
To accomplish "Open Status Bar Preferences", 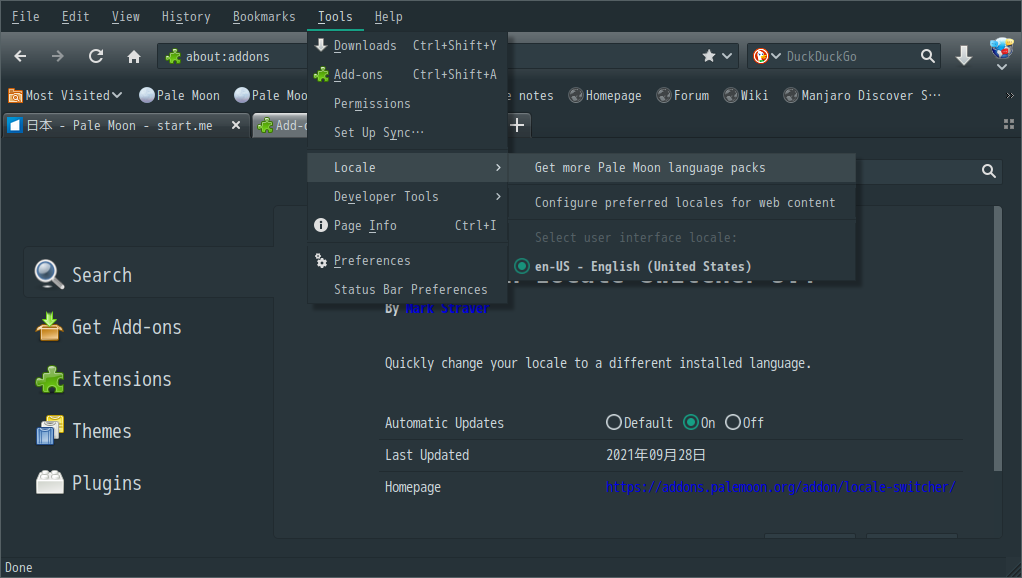I will point(407,289).
